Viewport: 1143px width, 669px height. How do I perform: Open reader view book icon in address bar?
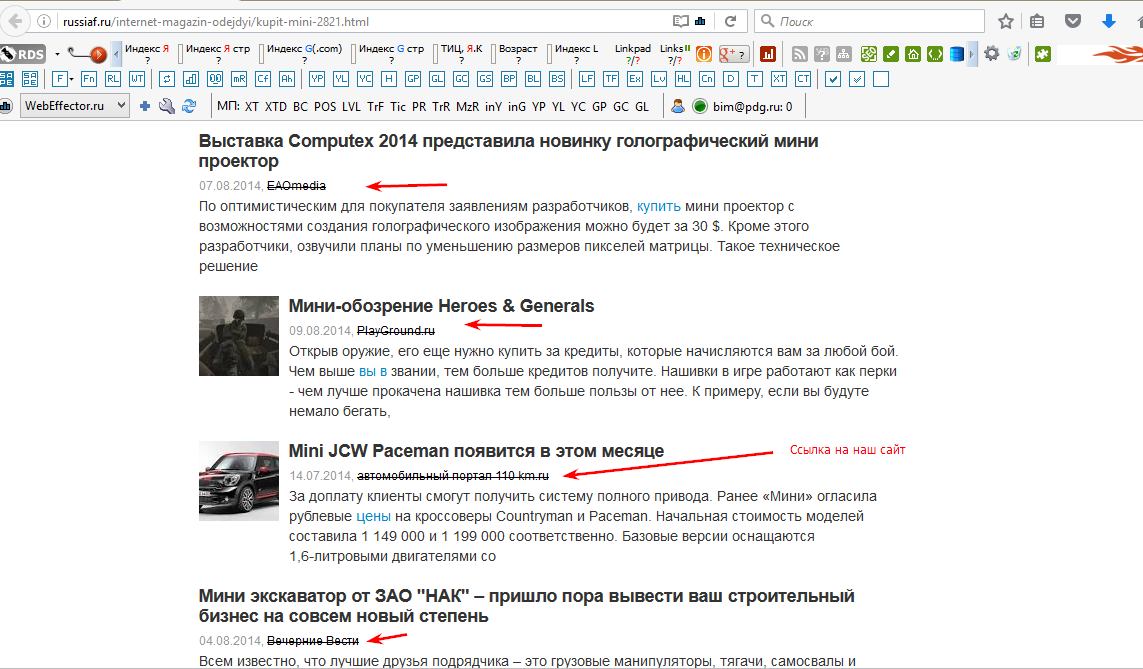(x=680, y=21)
